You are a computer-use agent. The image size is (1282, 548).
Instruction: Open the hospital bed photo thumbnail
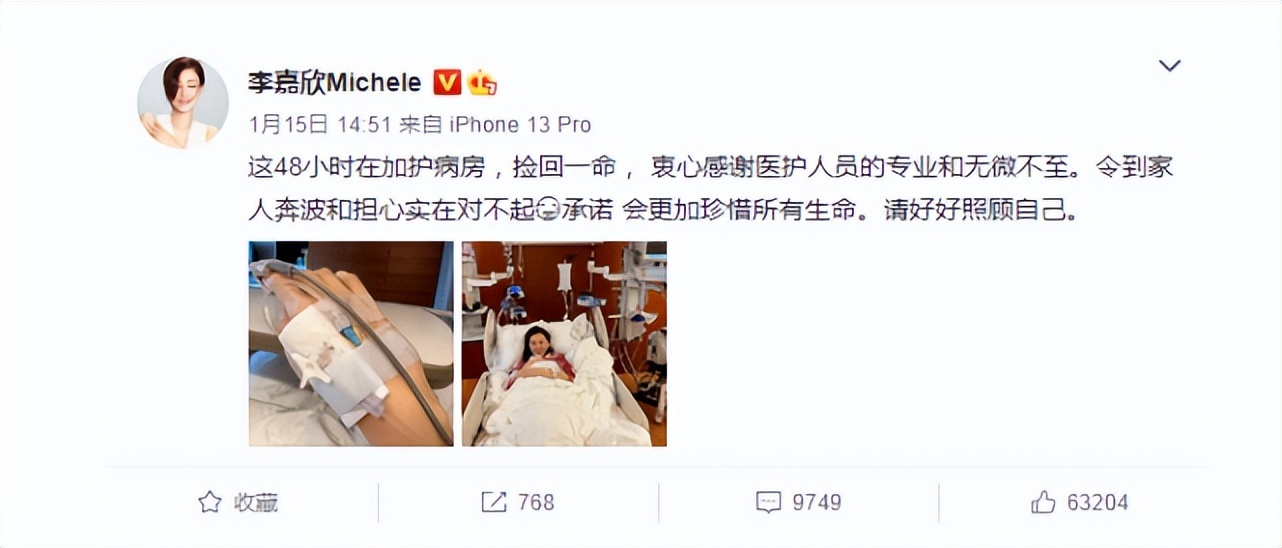[x=564, y=343]
